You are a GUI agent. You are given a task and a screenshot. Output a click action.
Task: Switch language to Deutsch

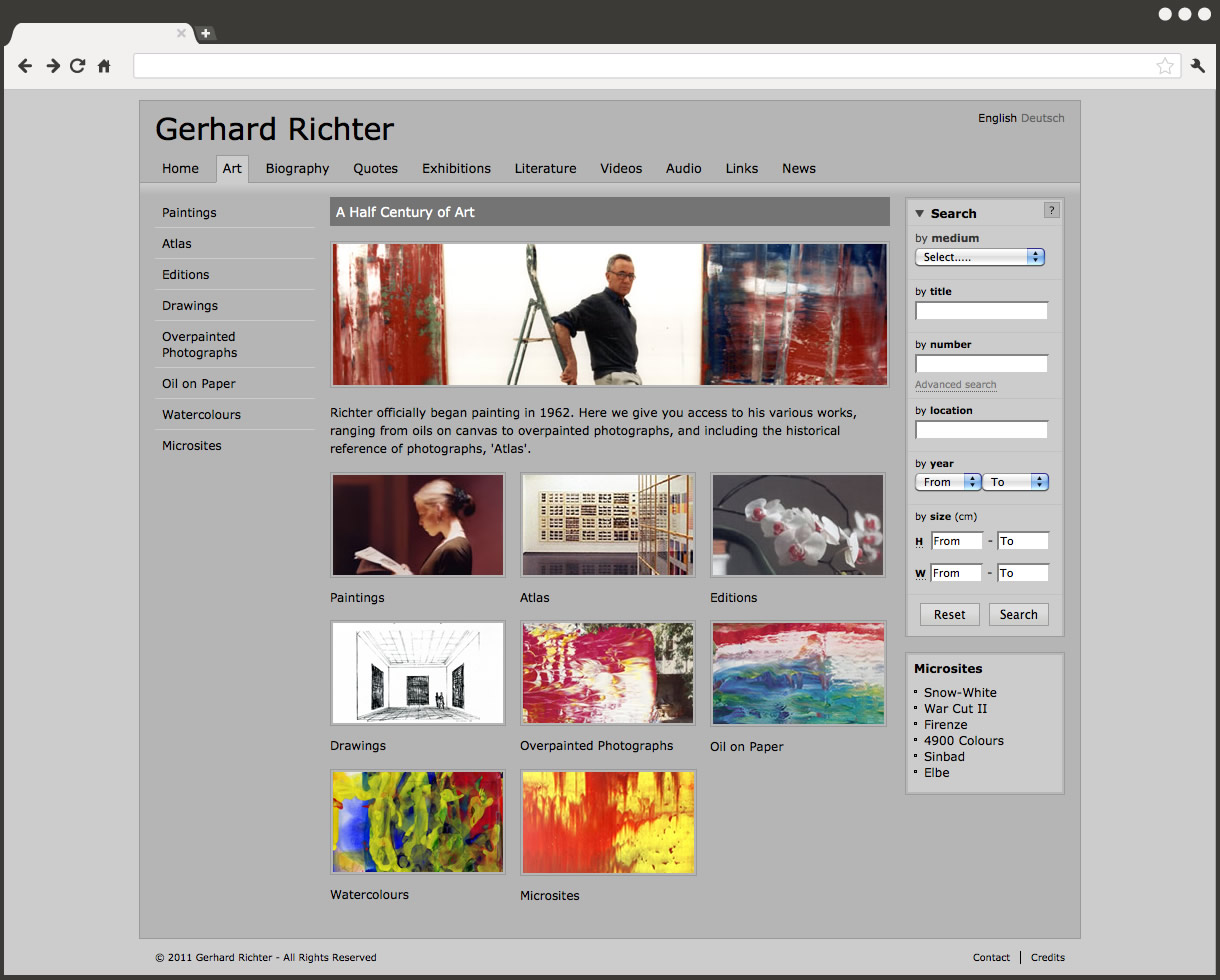pos(1042,118)
